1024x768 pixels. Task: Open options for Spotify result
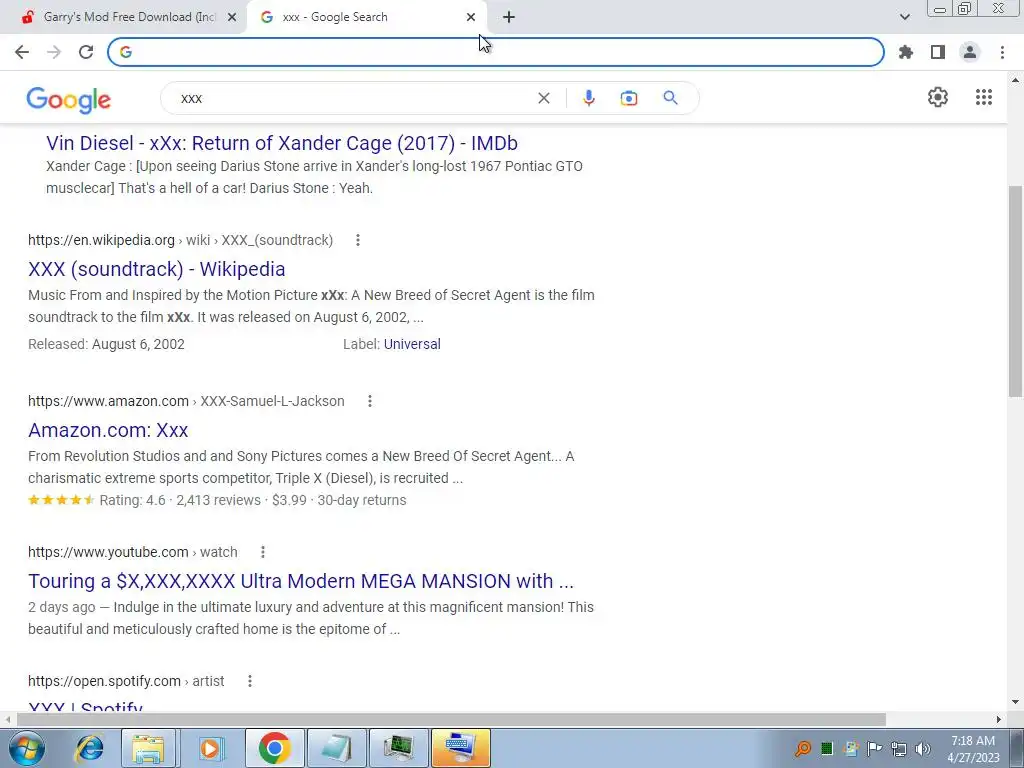(249, 681)
